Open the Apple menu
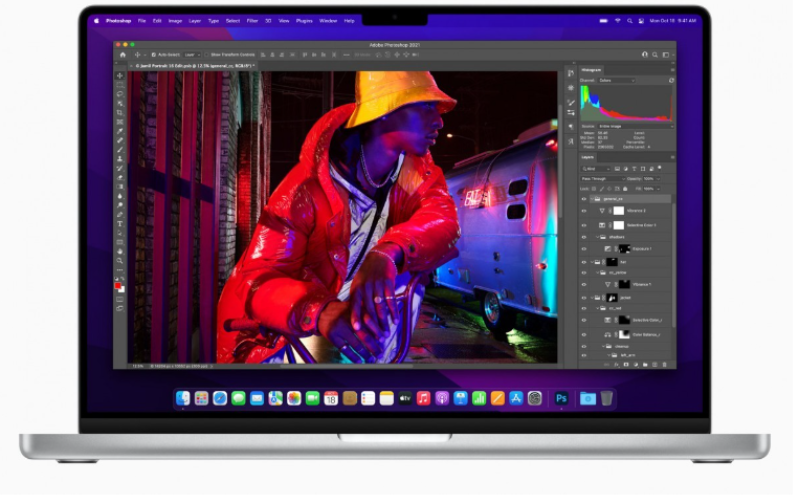The image size is (799, 500). (x=96, y=21)
